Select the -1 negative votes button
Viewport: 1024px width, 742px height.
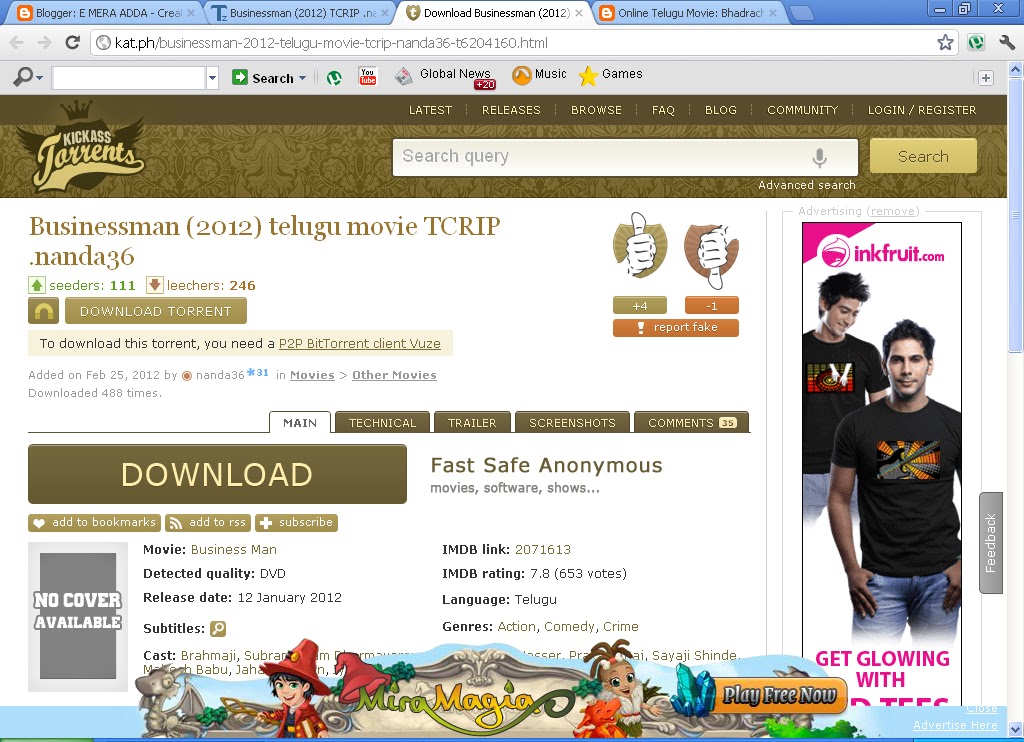[712, 306]
